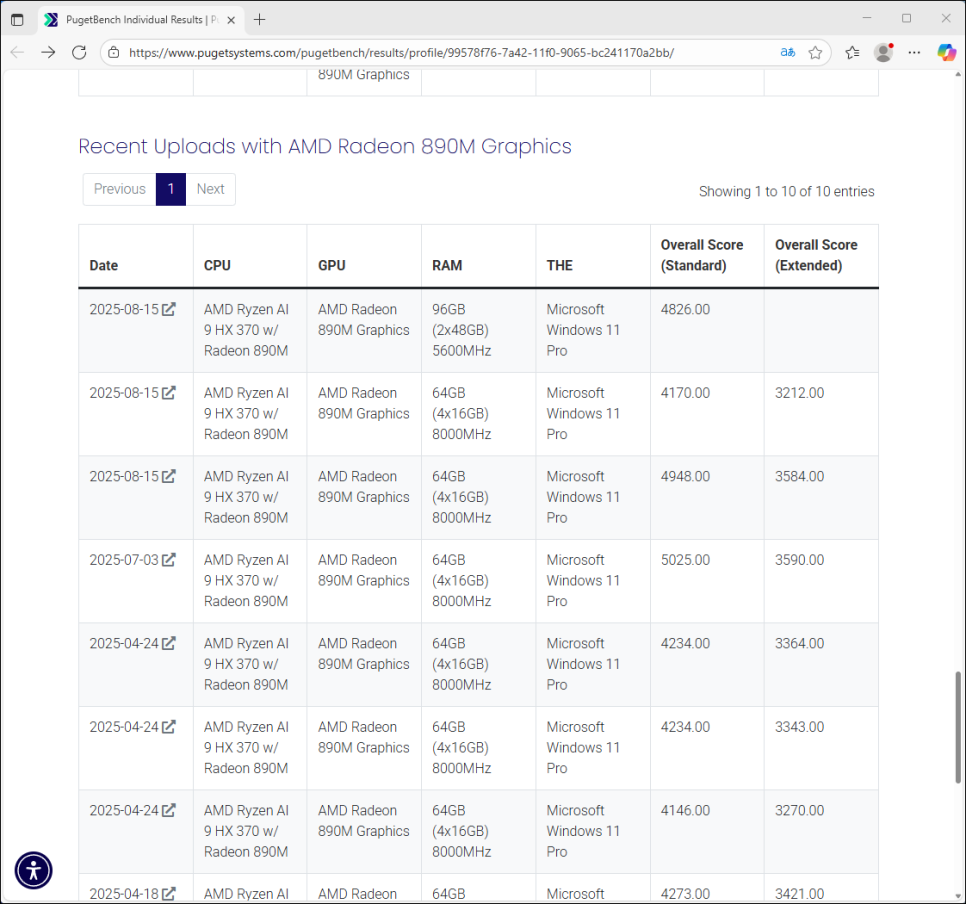The width and height of the screenshot is (966, 904).
Task: Click the browser refresh icon
Action: tap(79, 52)
